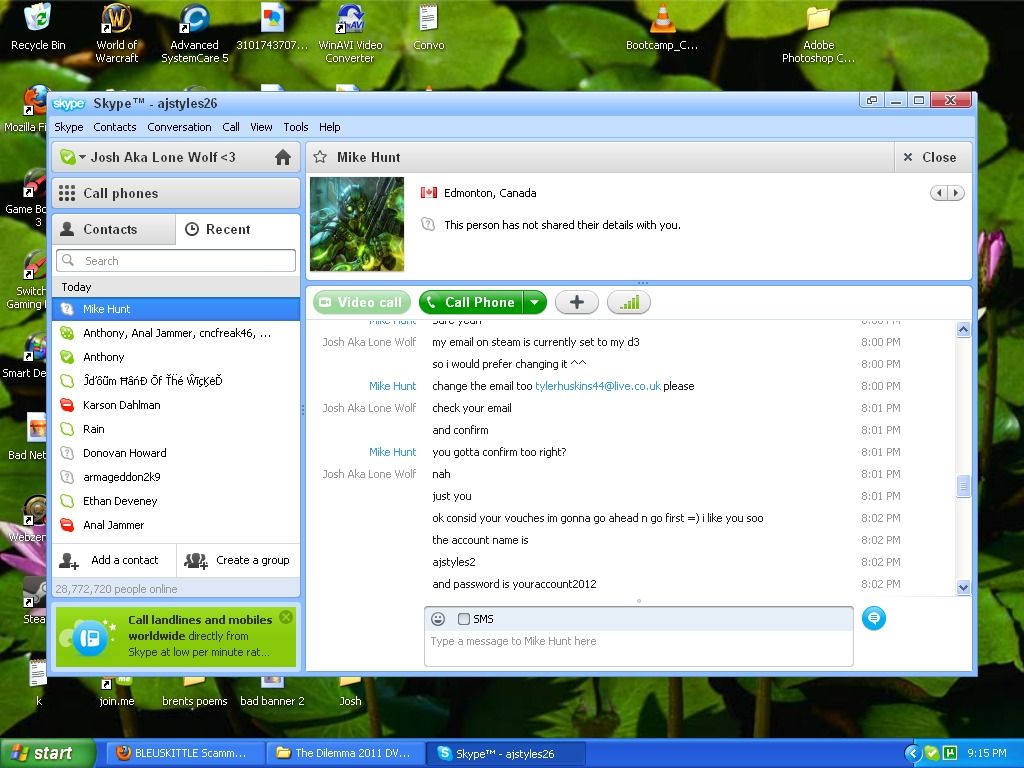Click the Skype compact view title bar button
Screen dimensions: 1024x768
(x=872, y=100)
